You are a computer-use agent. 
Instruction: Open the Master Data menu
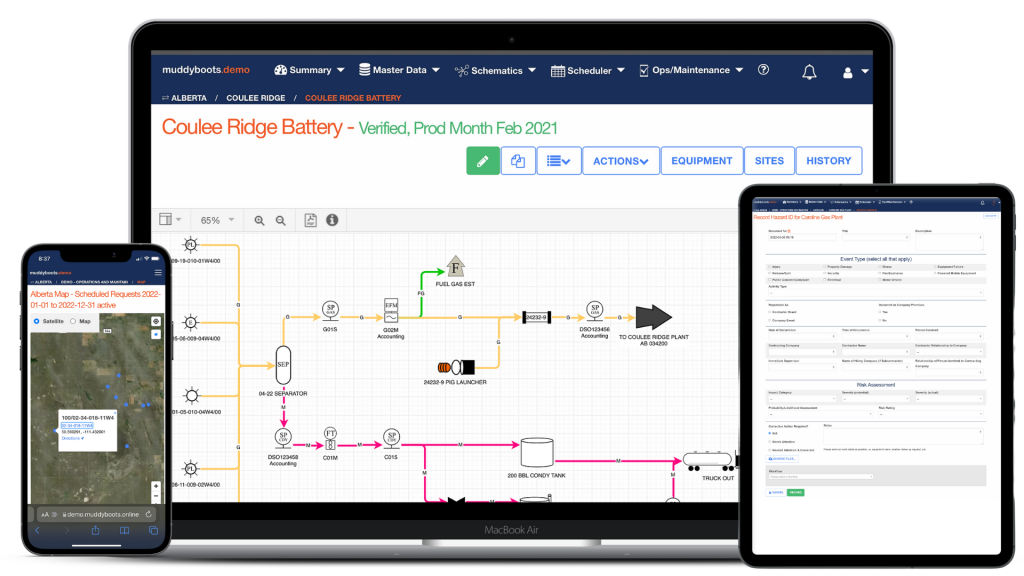click(399, 70)
